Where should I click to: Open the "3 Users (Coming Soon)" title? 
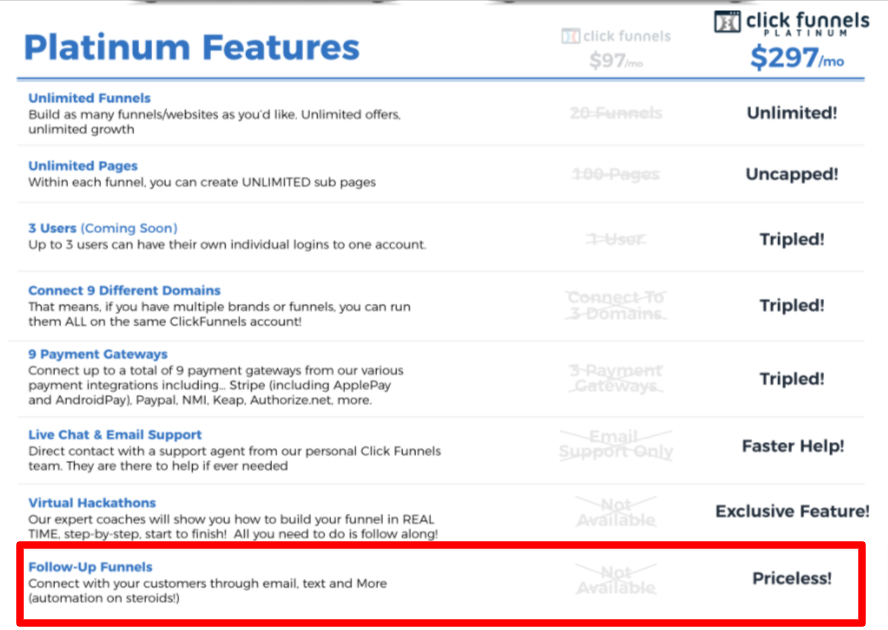click(103, 228)
